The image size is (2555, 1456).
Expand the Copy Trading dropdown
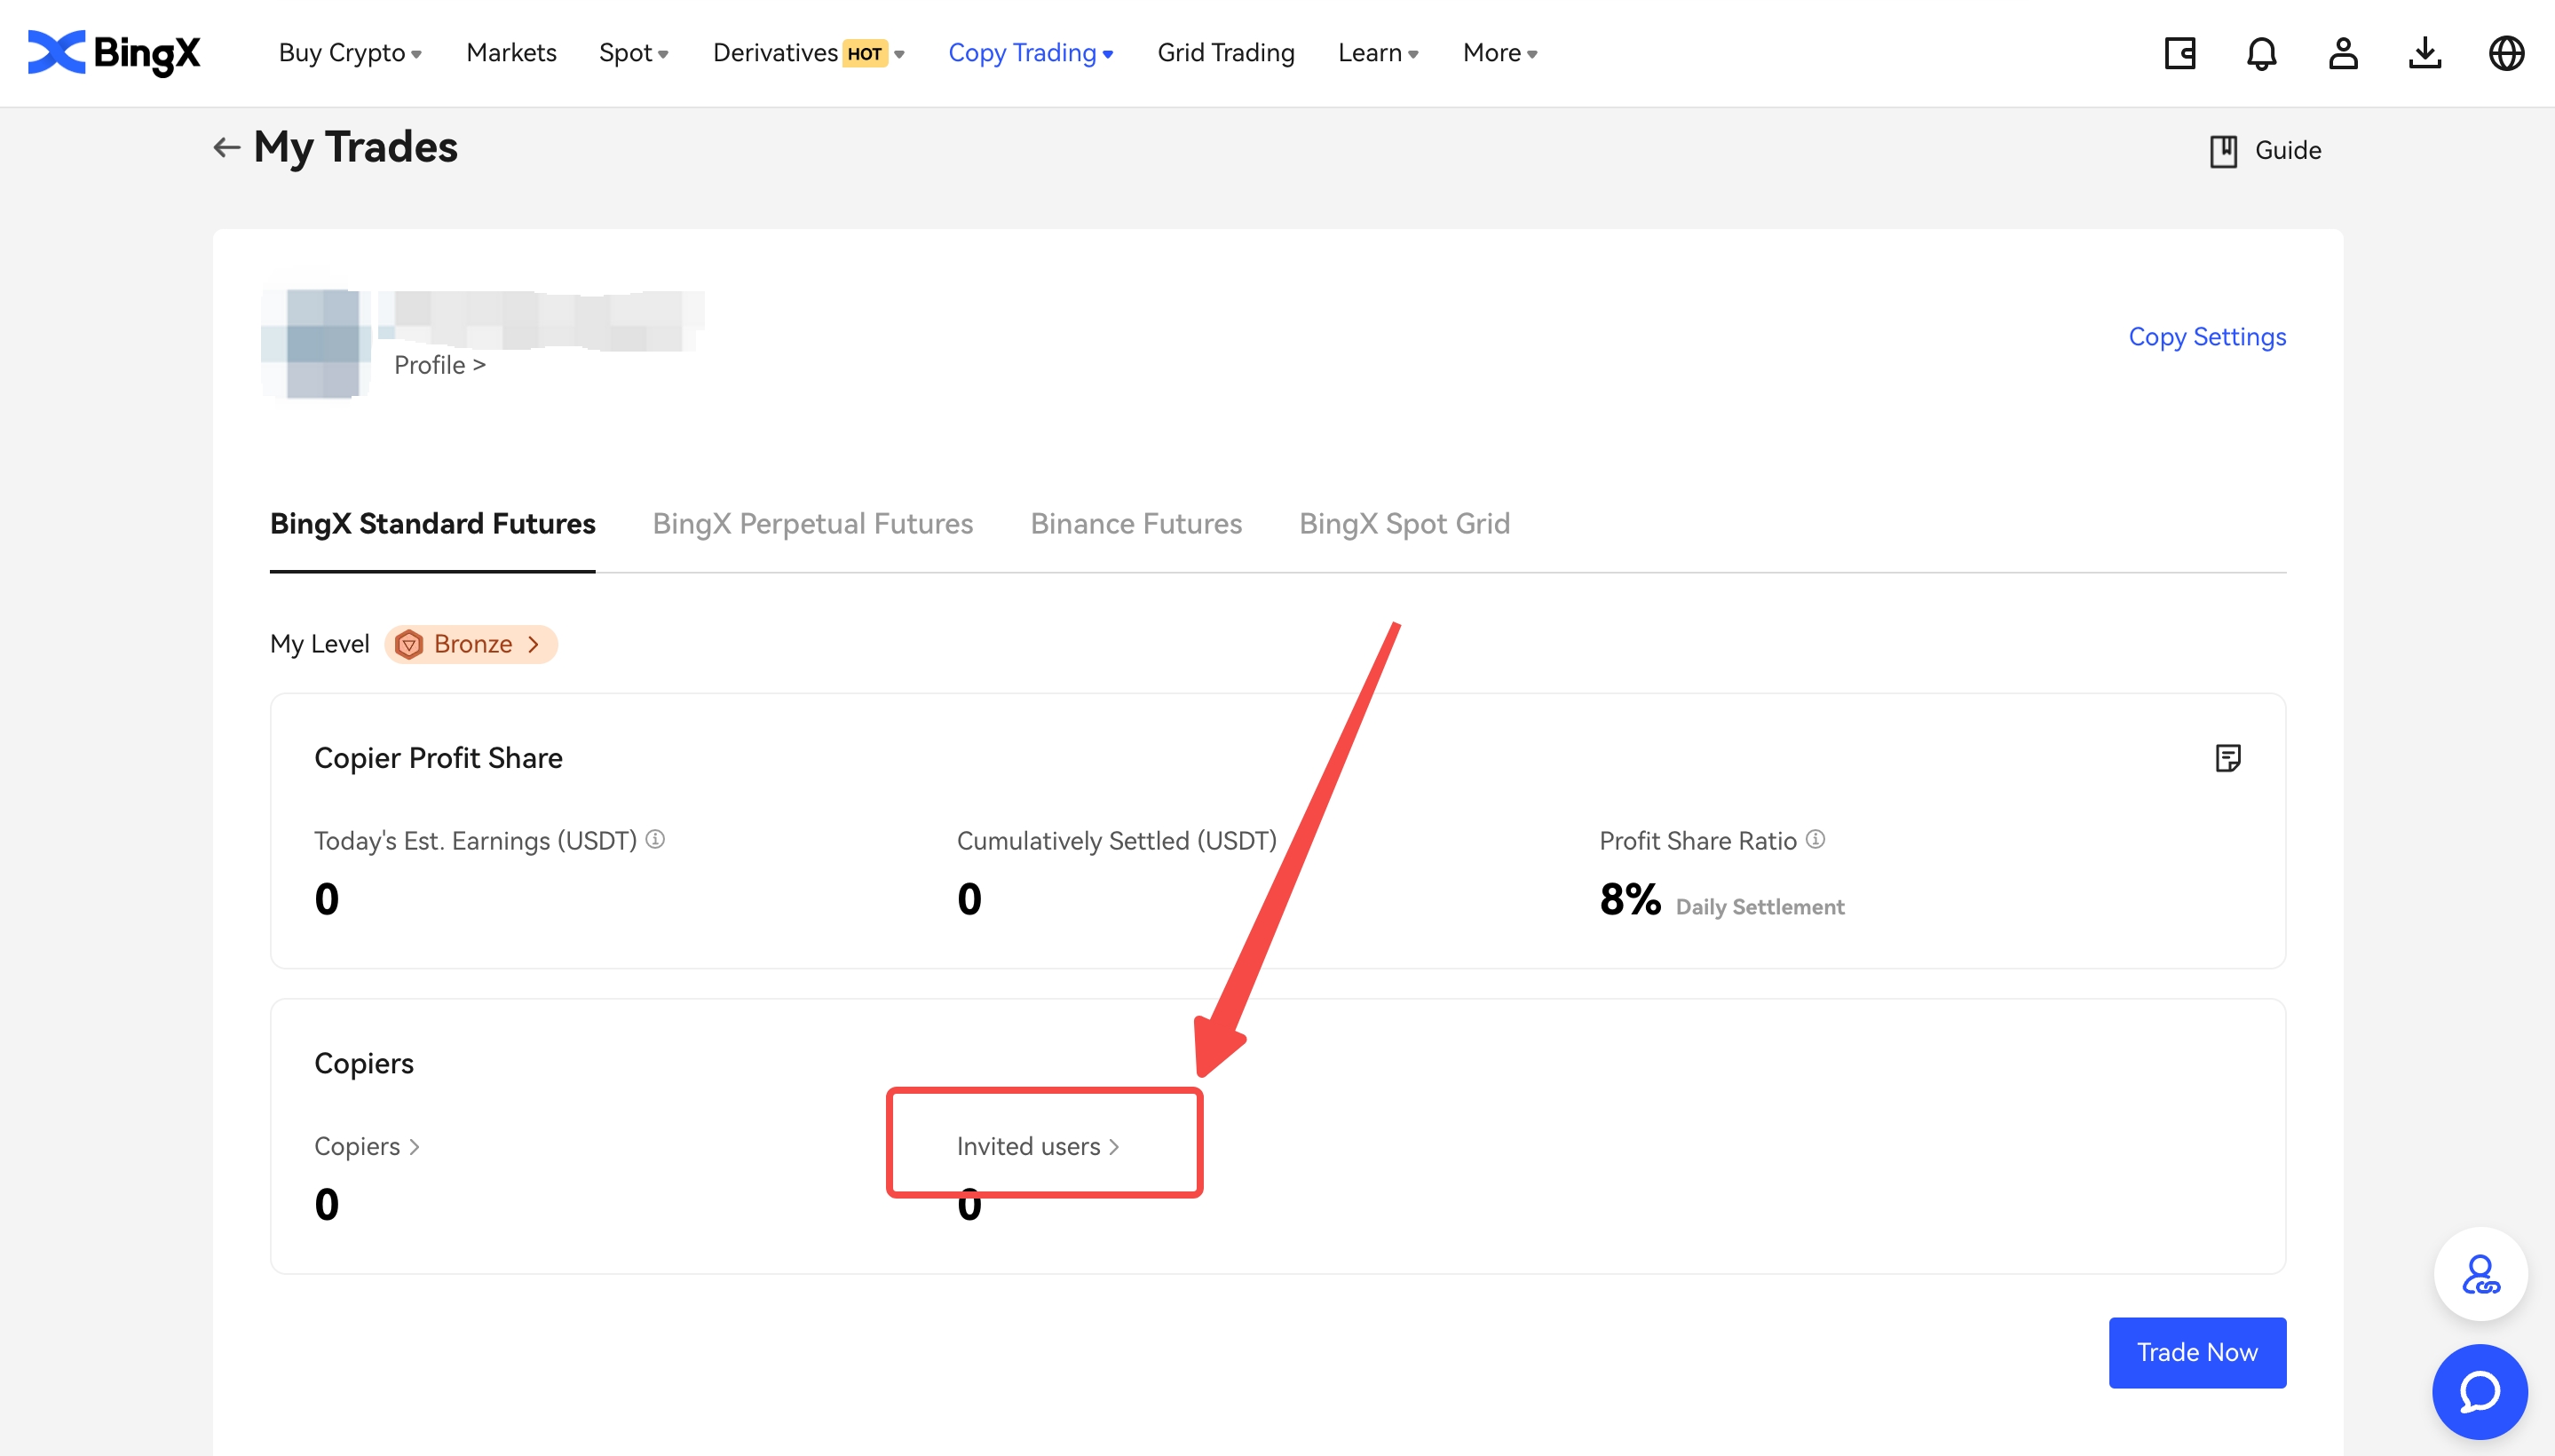pyautogui.click(x=1030, y=53)
